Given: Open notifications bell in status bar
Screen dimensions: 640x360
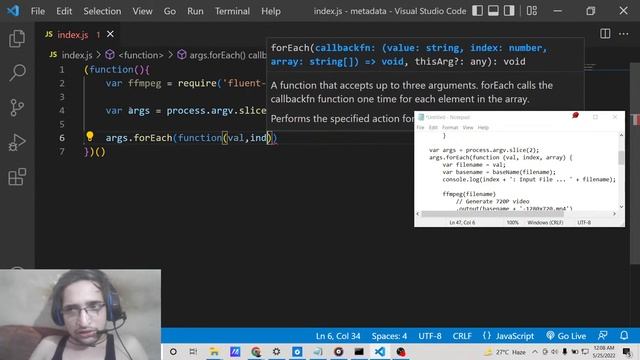Looking at the screenshot, I should (624, 336).
